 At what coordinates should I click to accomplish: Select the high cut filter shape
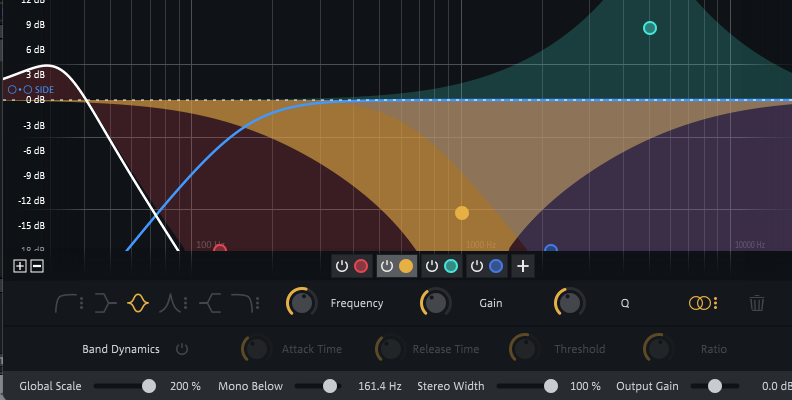pos(243,303)
